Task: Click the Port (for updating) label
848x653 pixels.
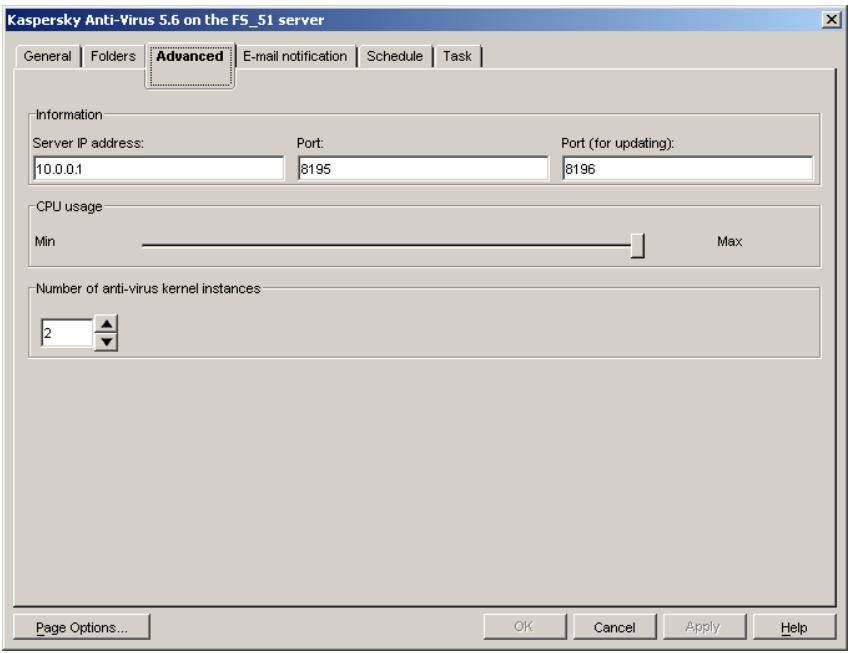Action: coord(618,143)
